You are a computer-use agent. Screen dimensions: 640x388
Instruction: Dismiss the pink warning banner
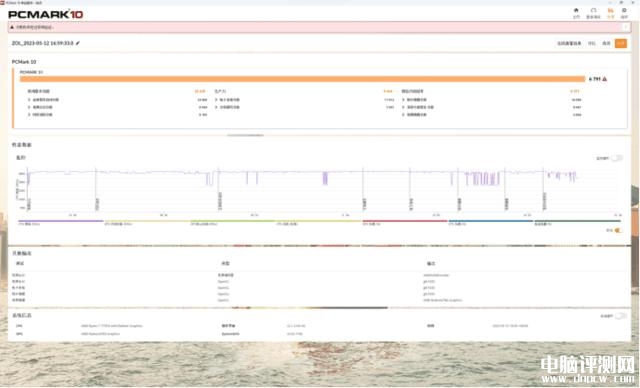[625, 27]
